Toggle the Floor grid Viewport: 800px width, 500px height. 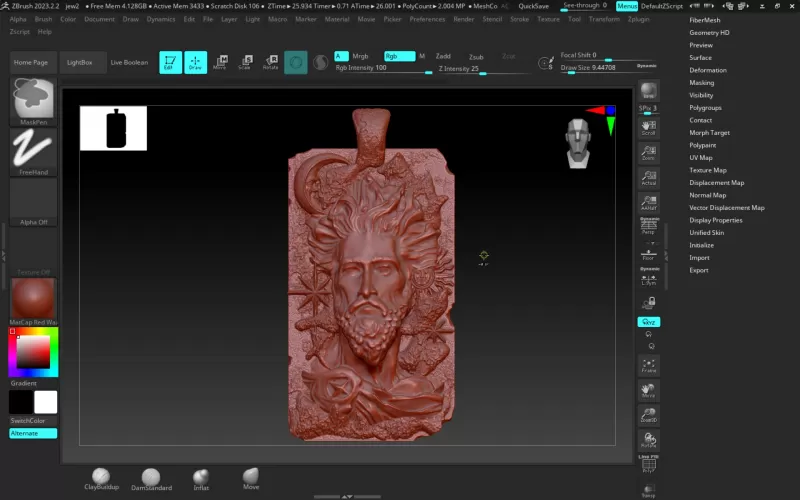pyautogui.click(x=648, y=254)
